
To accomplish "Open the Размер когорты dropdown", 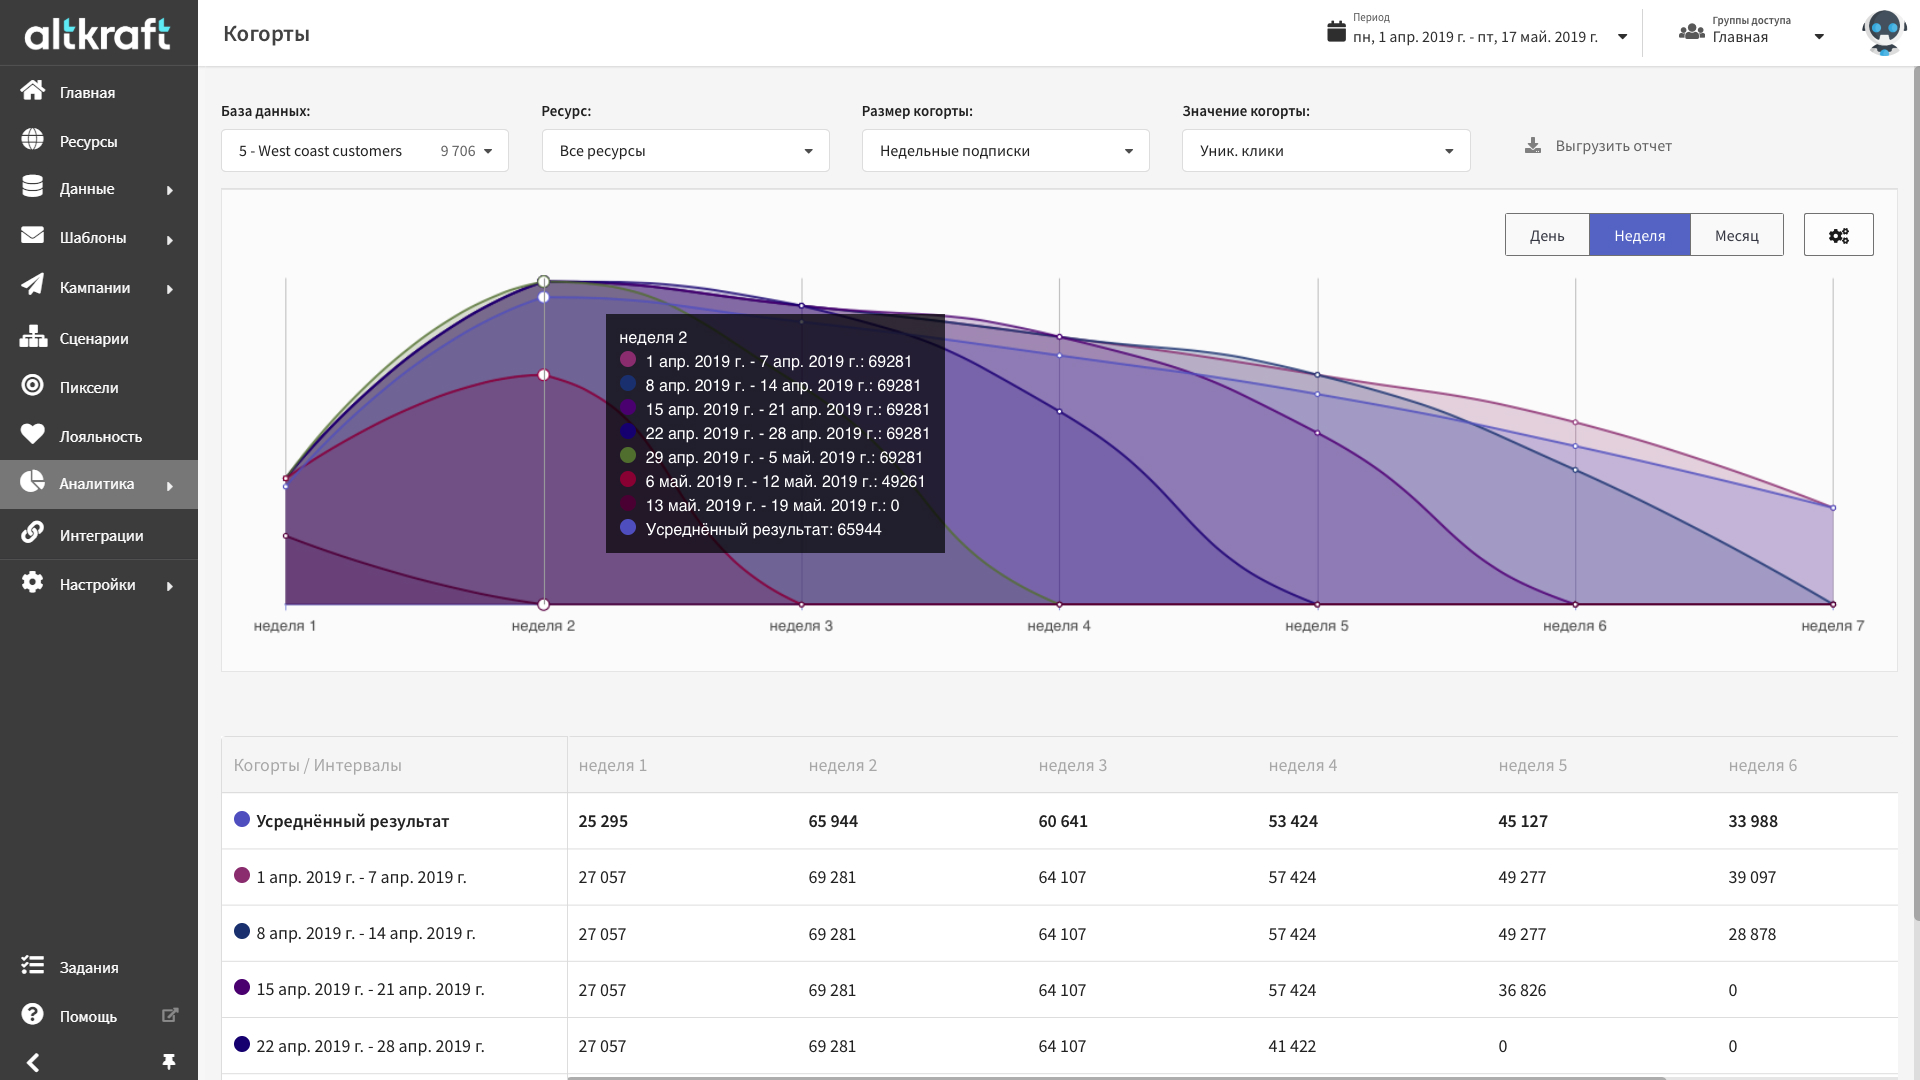I will [1006, 150].
